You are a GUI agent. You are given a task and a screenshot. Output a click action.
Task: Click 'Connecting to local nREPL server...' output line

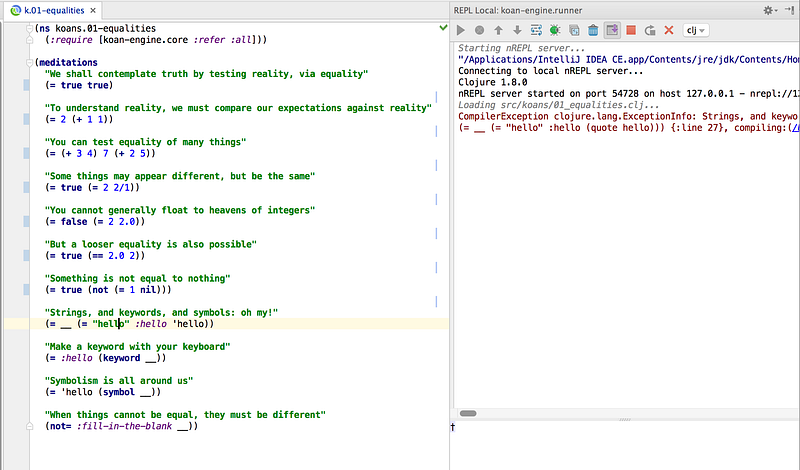[551, 71]
